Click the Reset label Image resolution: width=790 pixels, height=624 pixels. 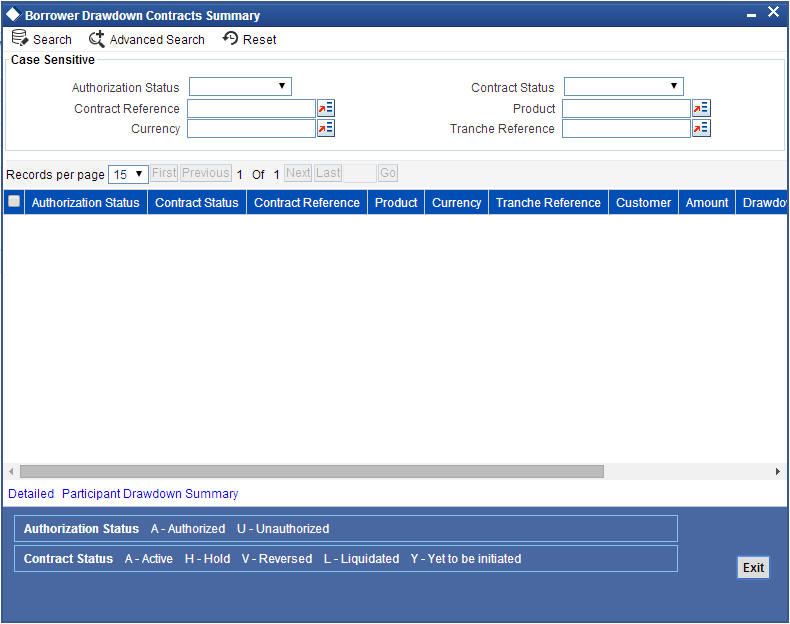click(x=259, y=39)
